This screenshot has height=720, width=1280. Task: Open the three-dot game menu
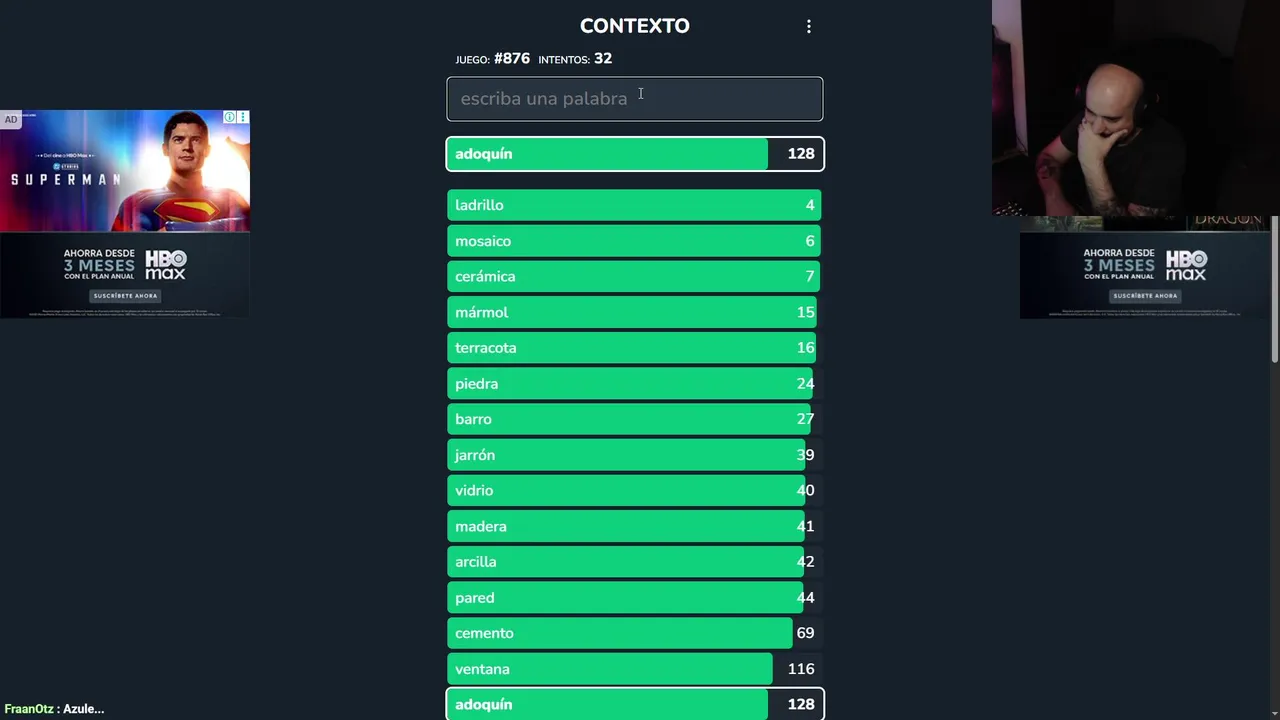(809, 27)
